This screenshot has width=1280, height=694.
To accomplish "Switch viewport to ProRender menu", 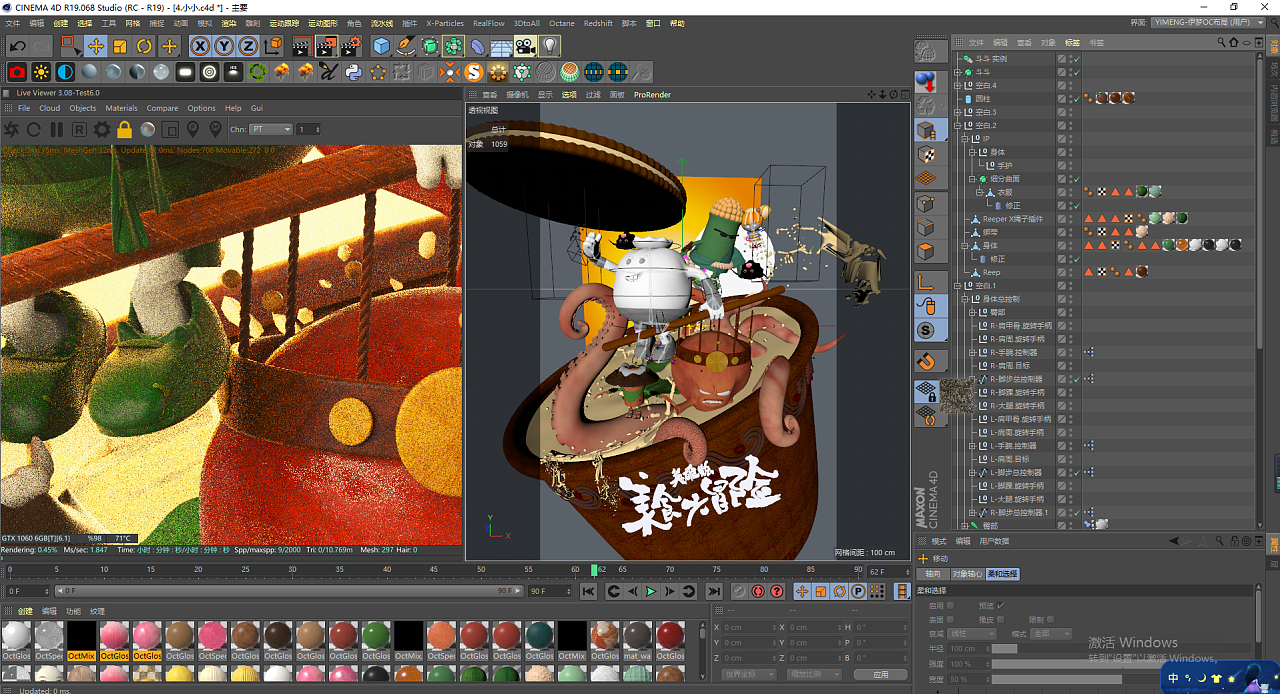I will (652, 95).
